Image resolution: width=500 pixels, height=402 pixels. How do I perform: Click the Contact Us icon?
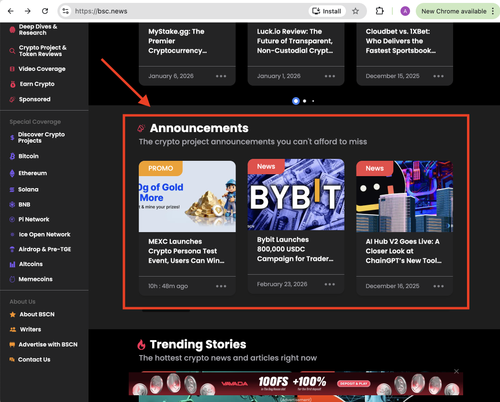pos(12,360)
